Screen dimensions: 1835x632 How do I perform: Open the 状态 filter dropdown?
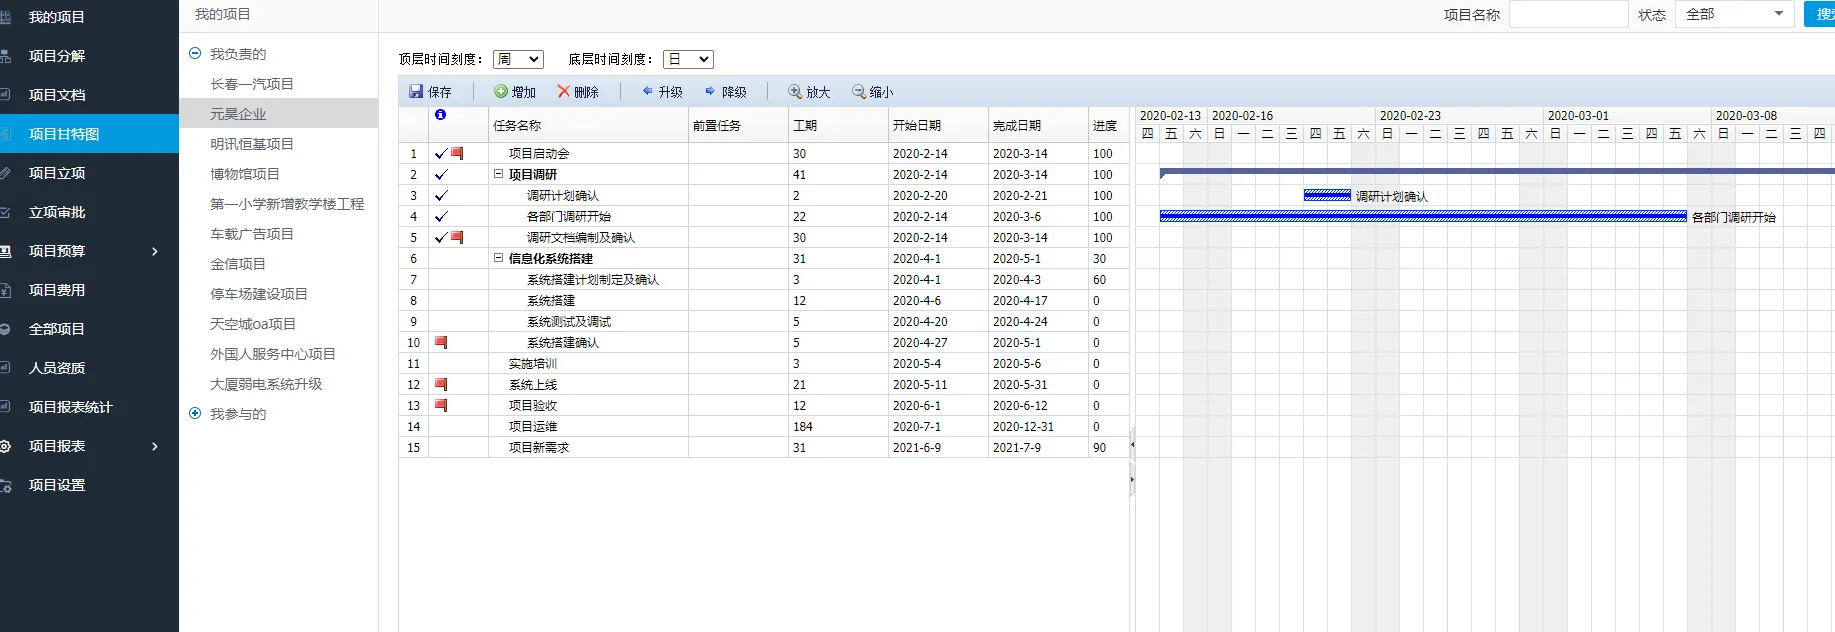[x=1735, y=14]
